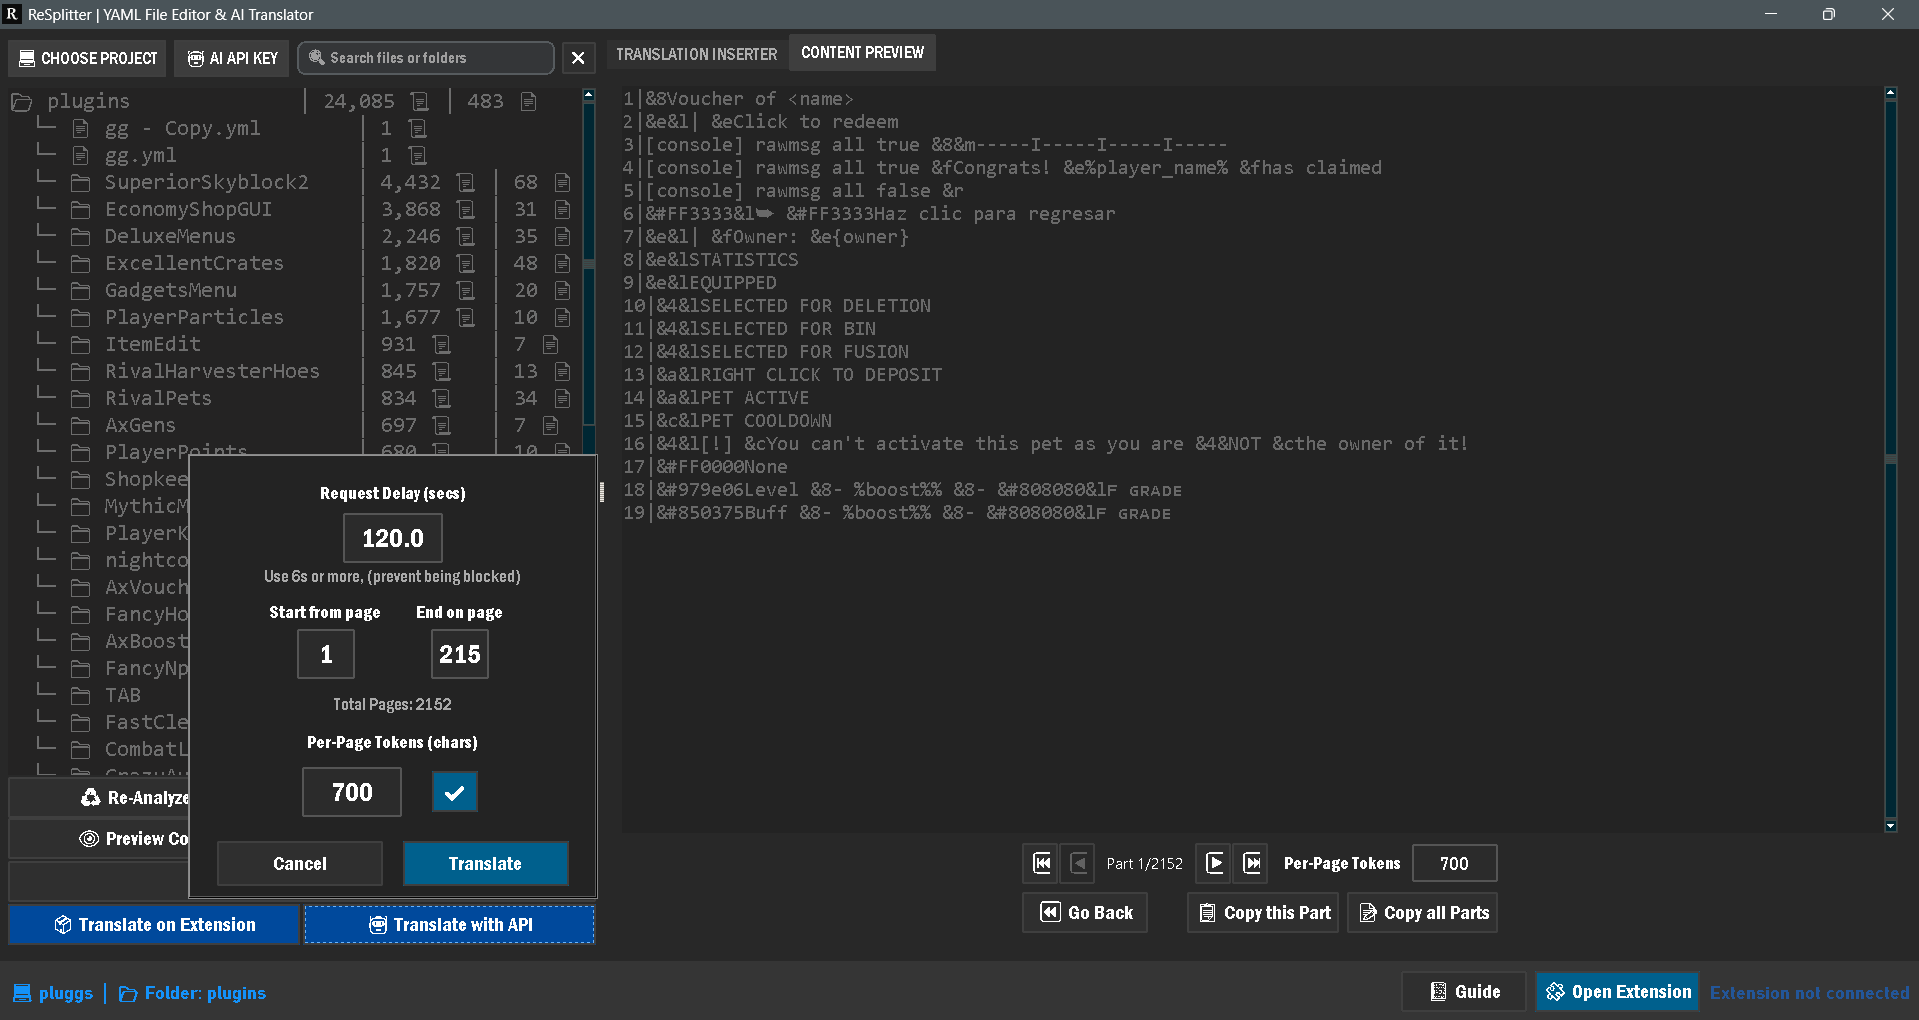Expand the PlayerParticles folder

click(x=194, y=317)
